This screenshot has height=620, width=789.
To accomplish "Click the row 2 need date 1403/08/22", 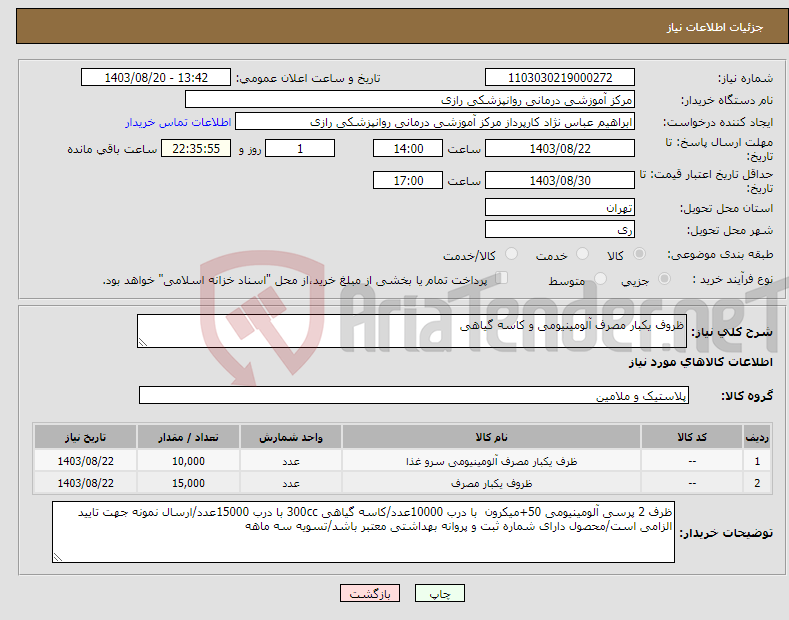I will coord(86,483).
